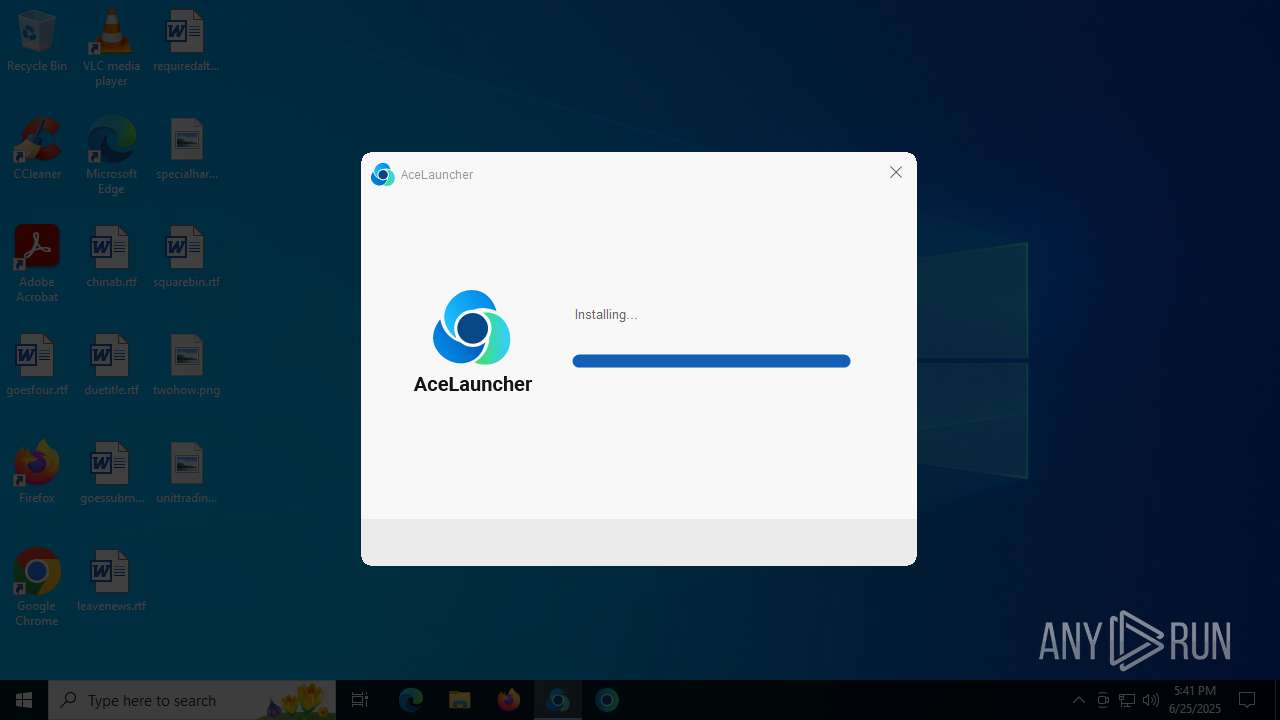The image size is (1280, 720).
Task: Click the installing progress bar
Action: click(x=711, y=361)
